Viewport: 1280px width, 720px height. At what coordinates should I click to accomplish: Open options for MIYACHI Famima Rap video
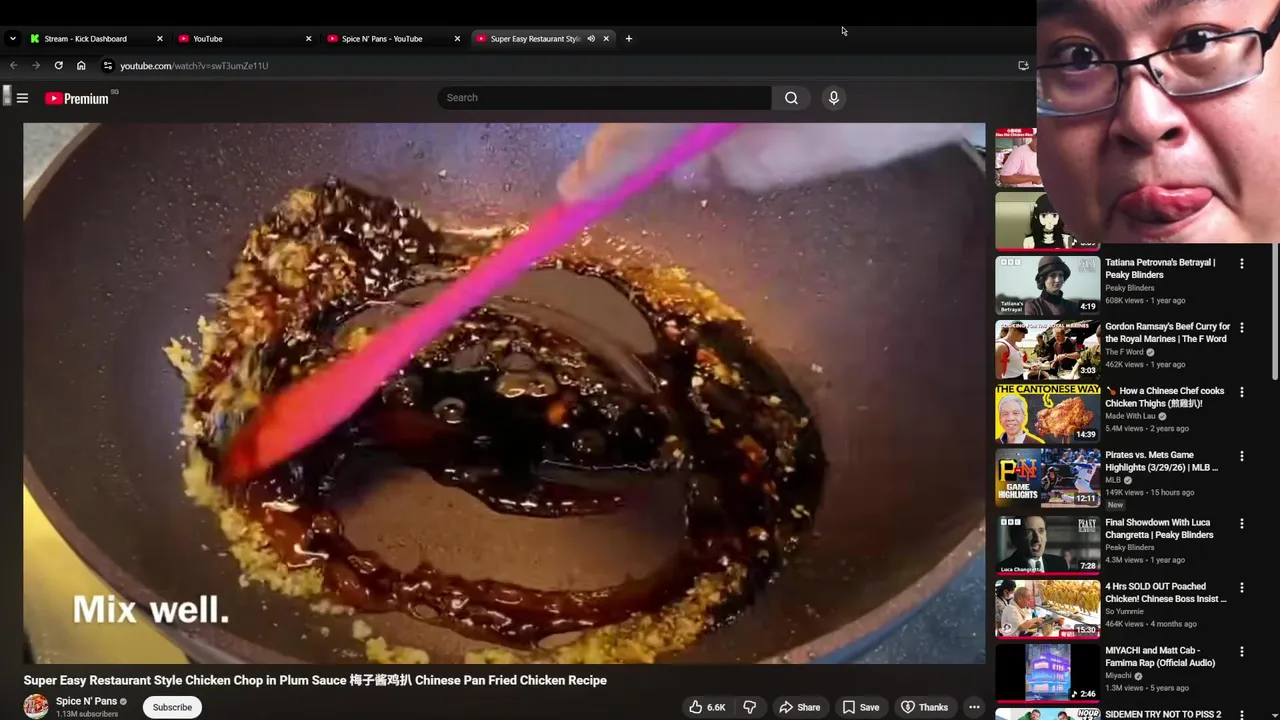click(1242, 652)
